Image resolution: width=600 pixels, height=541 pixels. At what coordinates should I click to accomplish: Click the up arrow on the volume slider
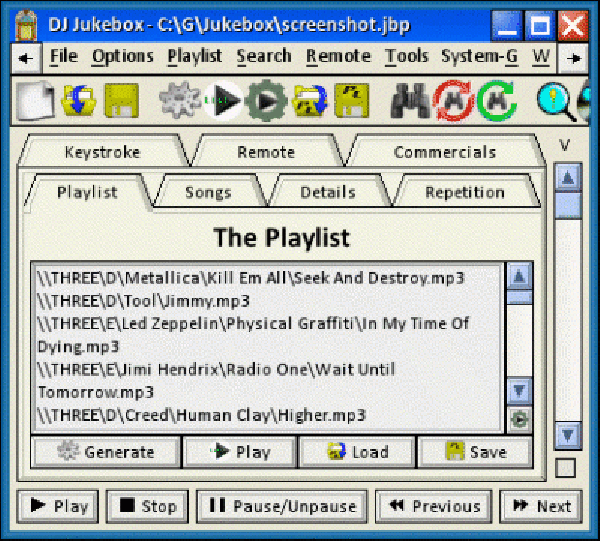pyautogui.click(x=567, y=179)
